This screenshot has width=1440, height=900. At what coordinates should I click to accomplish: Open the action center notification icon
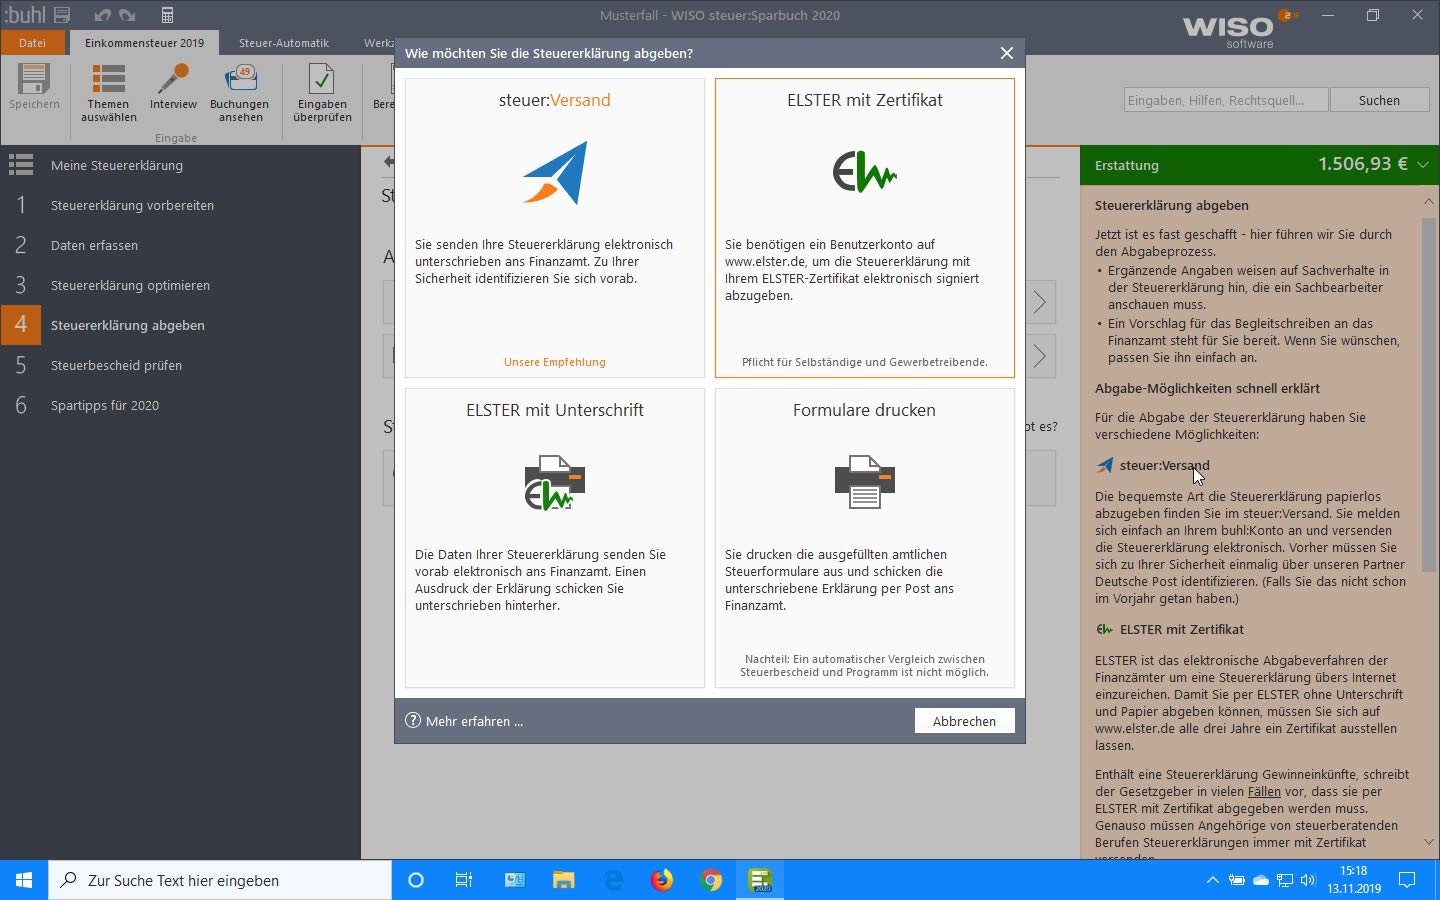click(x=1407, y=880)
